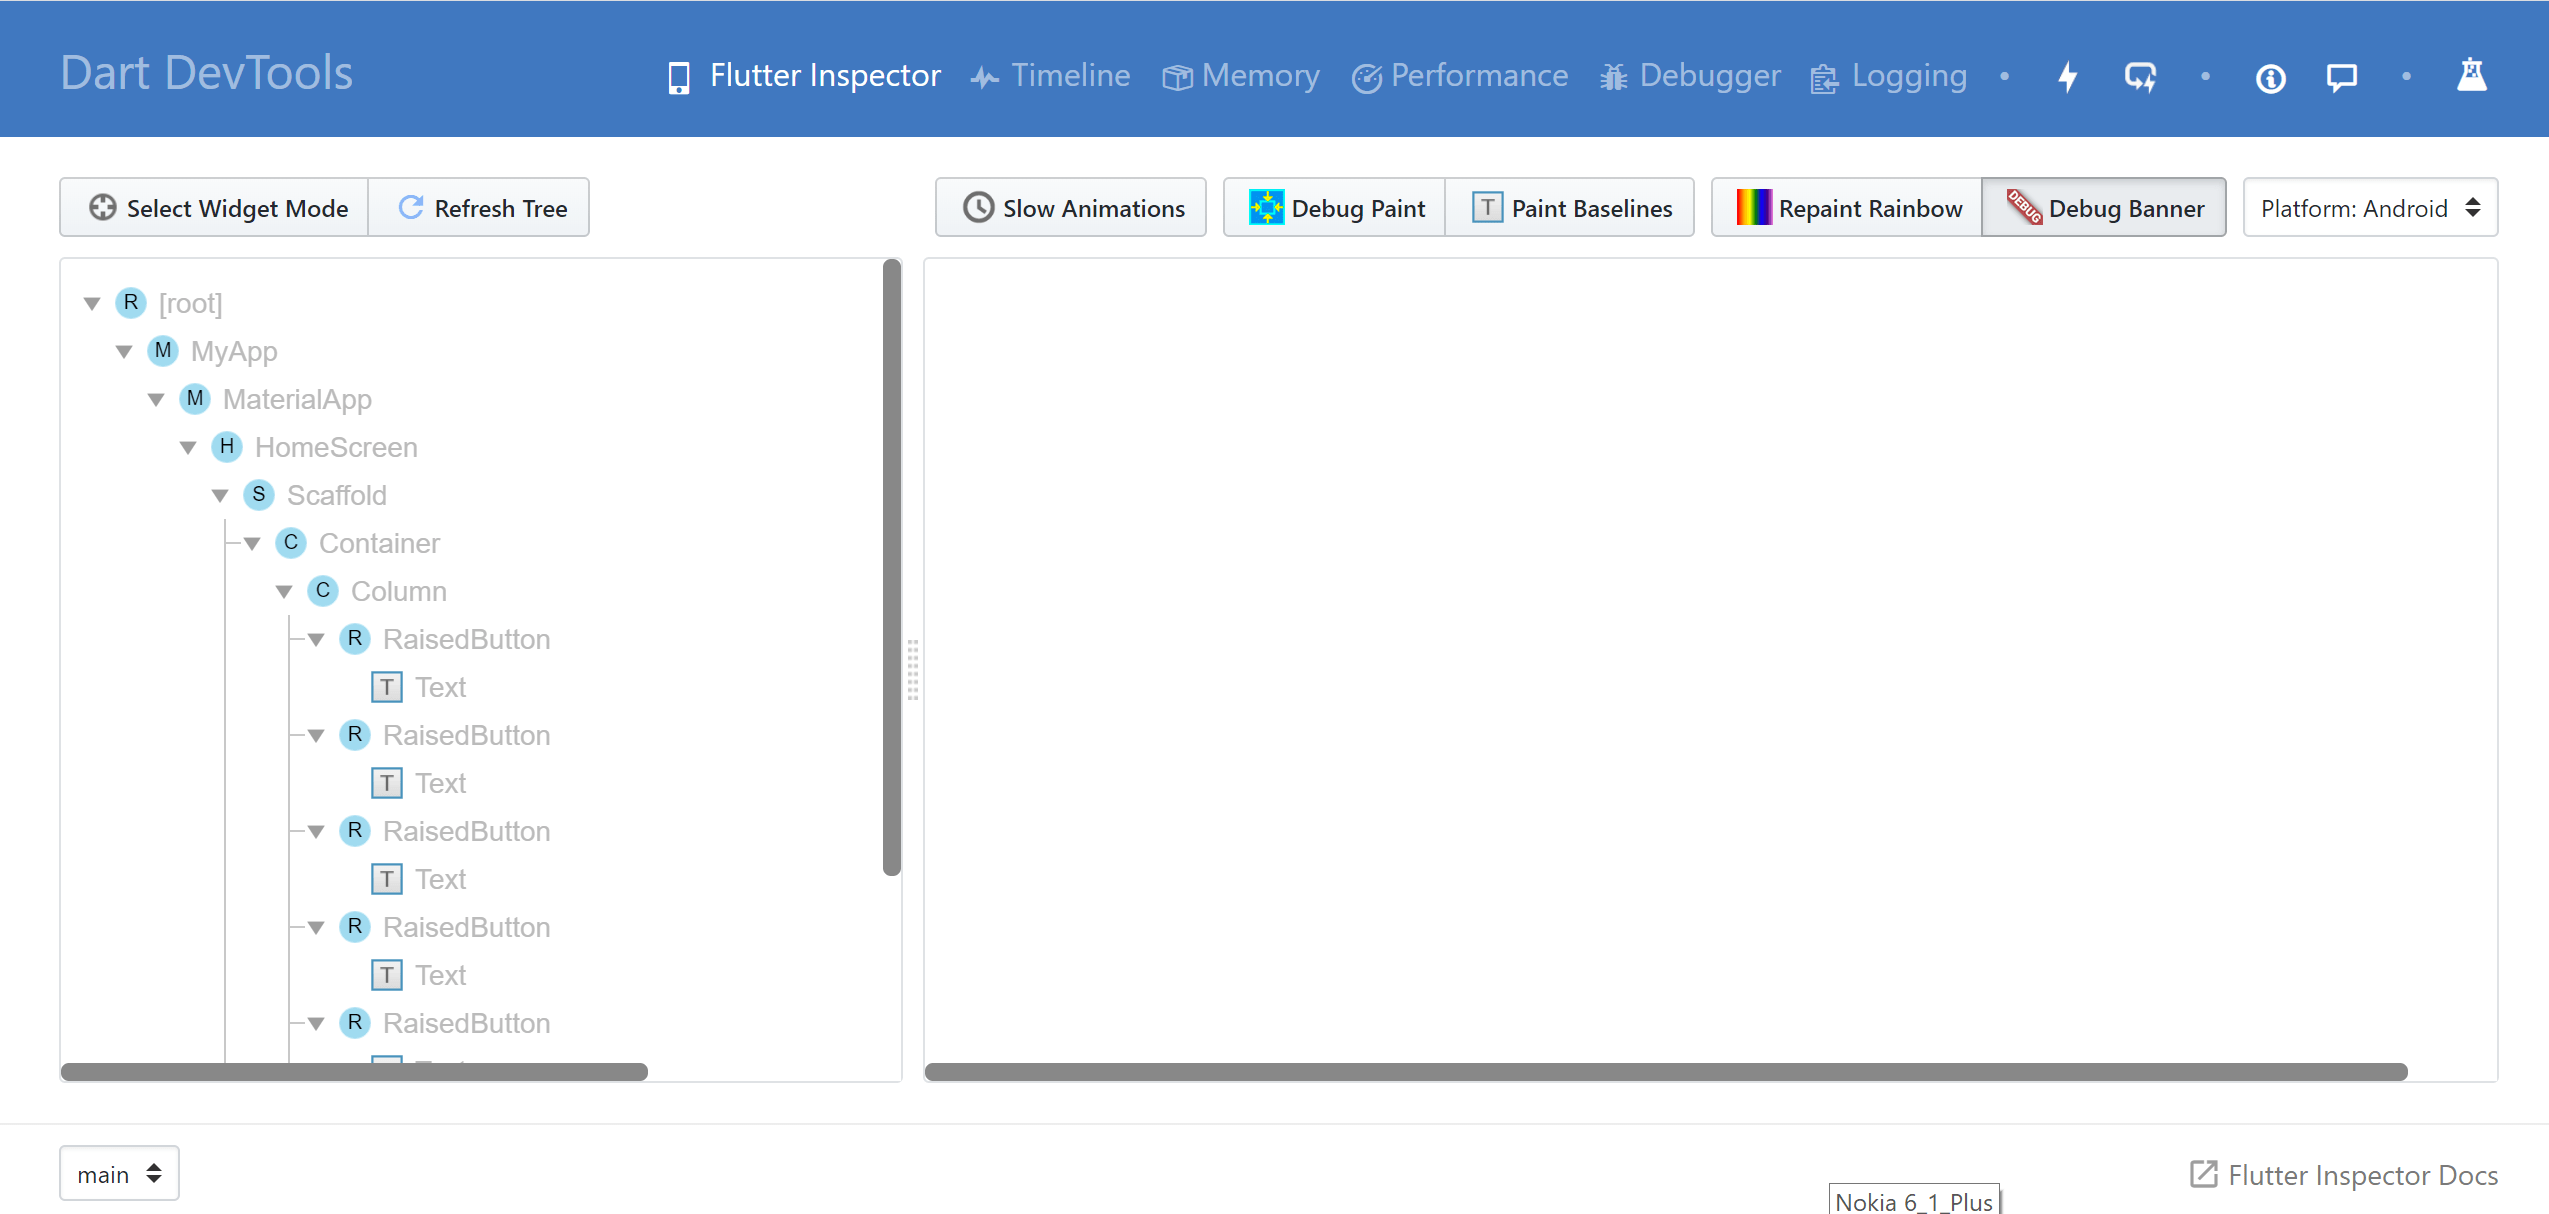Collapse the MaterialApp tree node
The width and height of the screenshot is (2549, 1214).
pos(157,399)
